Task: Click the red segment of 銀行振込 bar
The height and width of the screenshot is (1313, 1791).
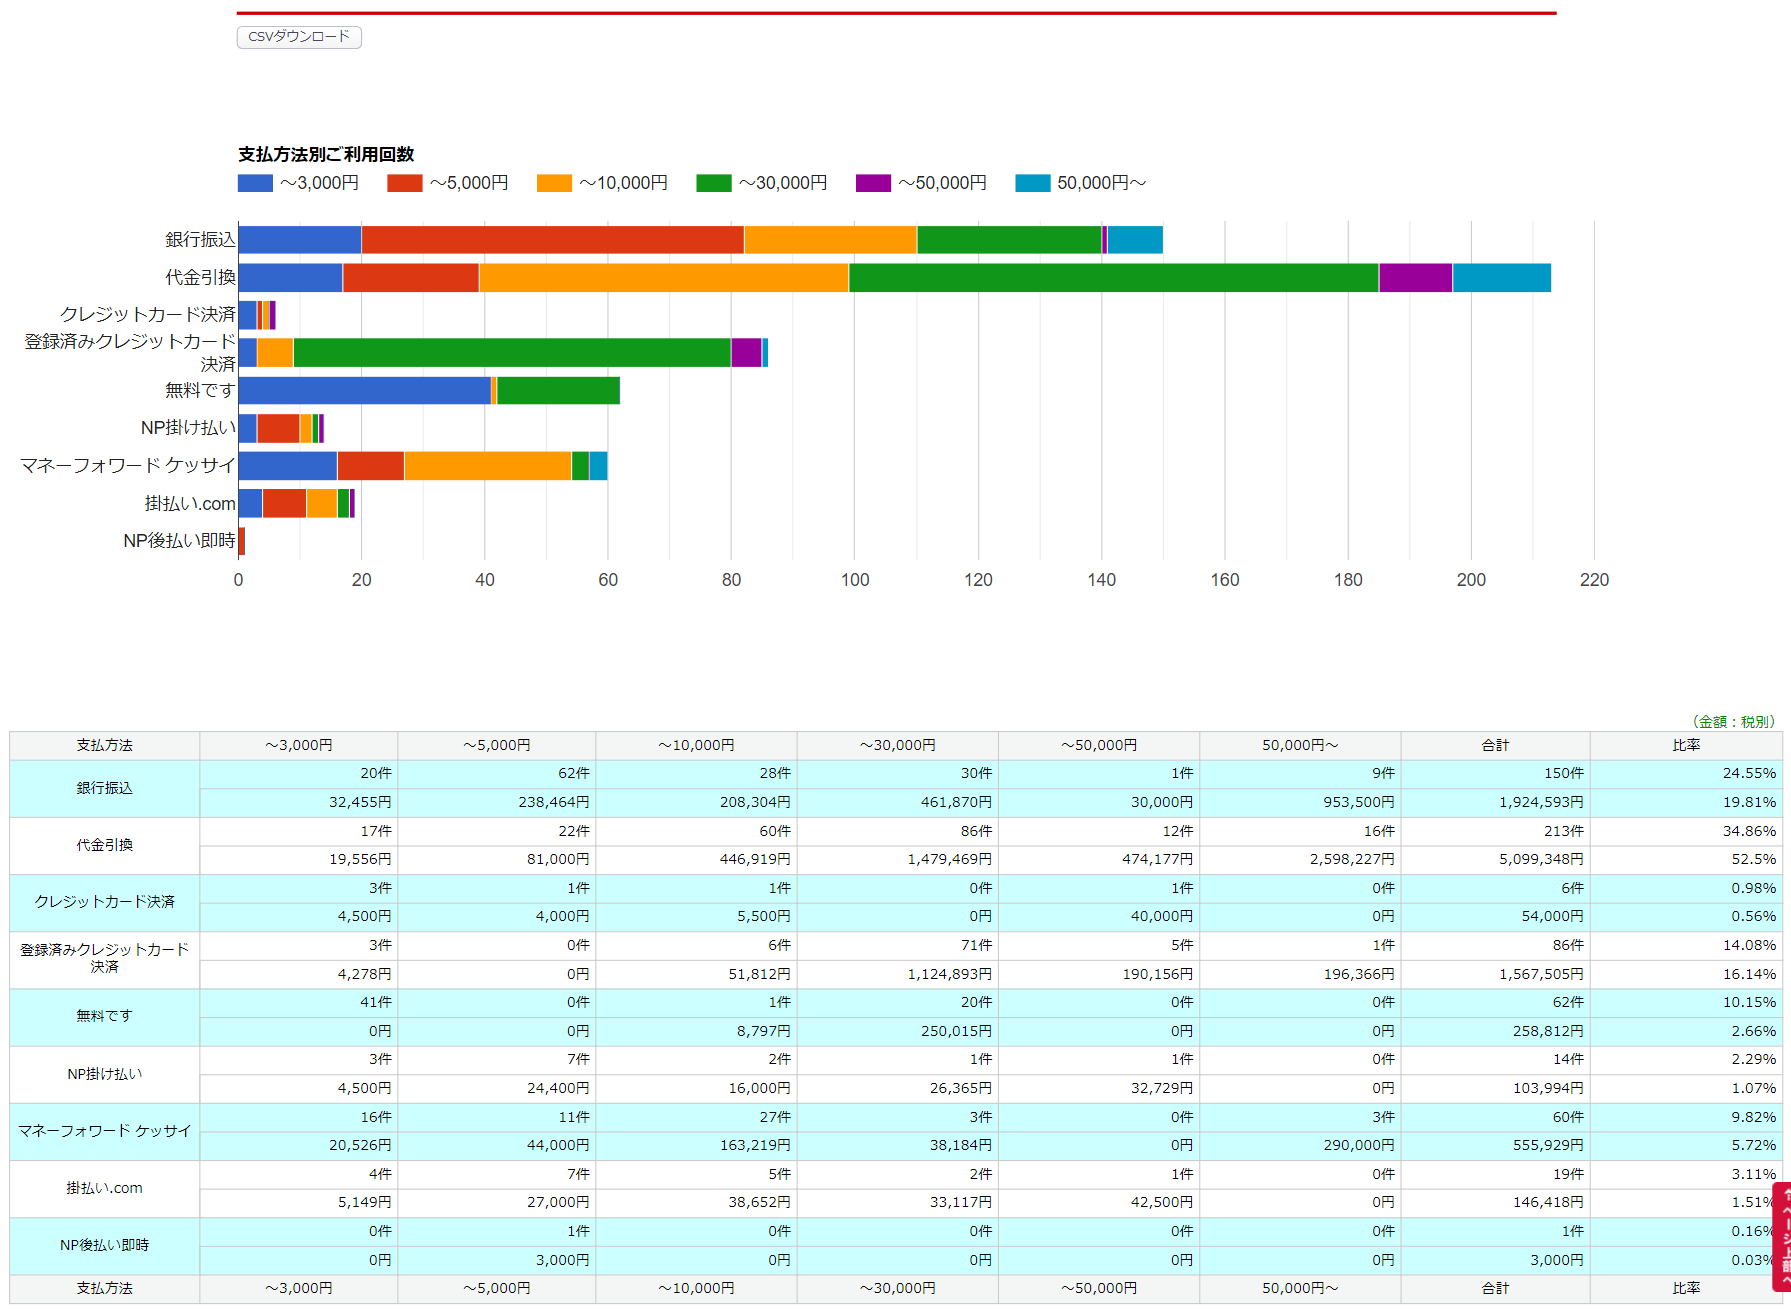Action: click(552, 240)
